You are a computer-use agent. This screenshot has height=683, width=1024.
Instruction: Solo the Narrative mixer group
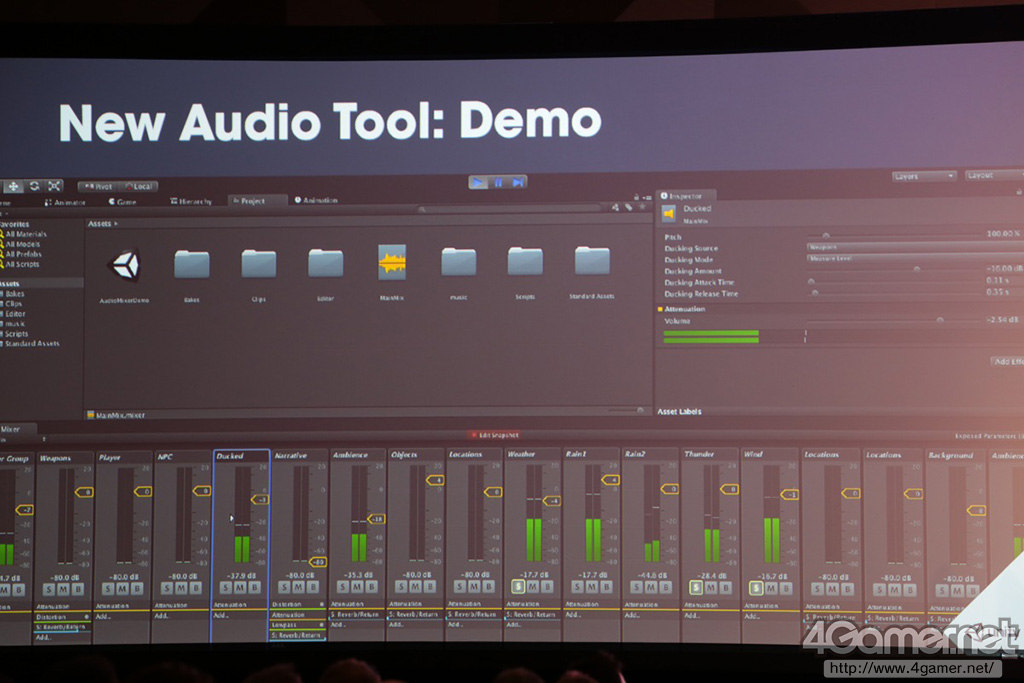284,587
